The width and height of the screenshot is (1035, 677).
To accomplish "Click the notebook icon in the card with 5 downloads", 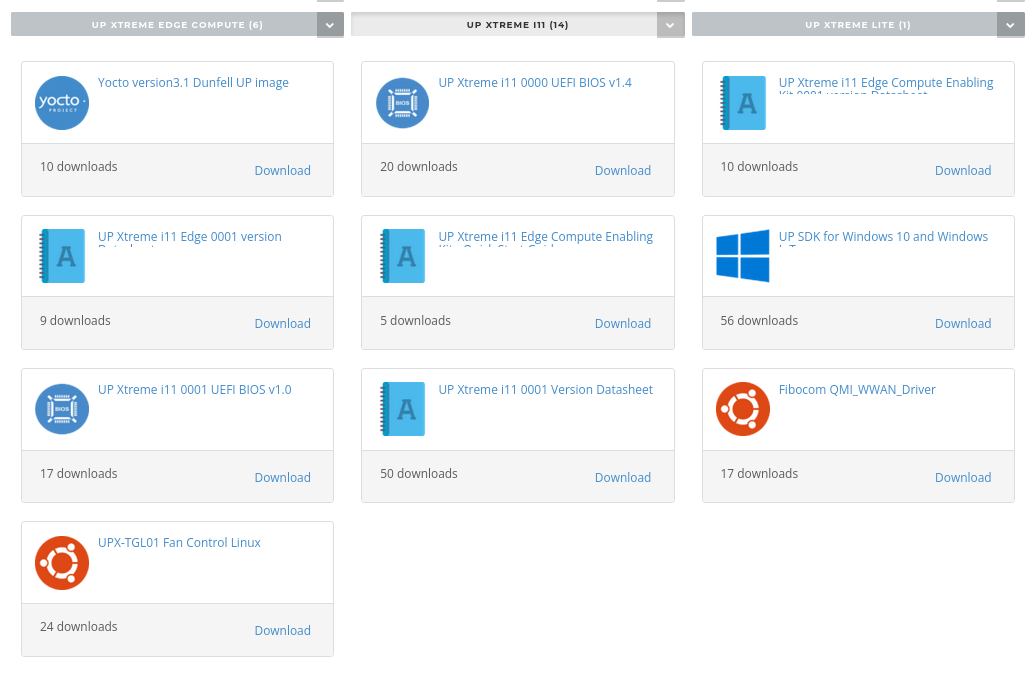I will tap(403, 256).
